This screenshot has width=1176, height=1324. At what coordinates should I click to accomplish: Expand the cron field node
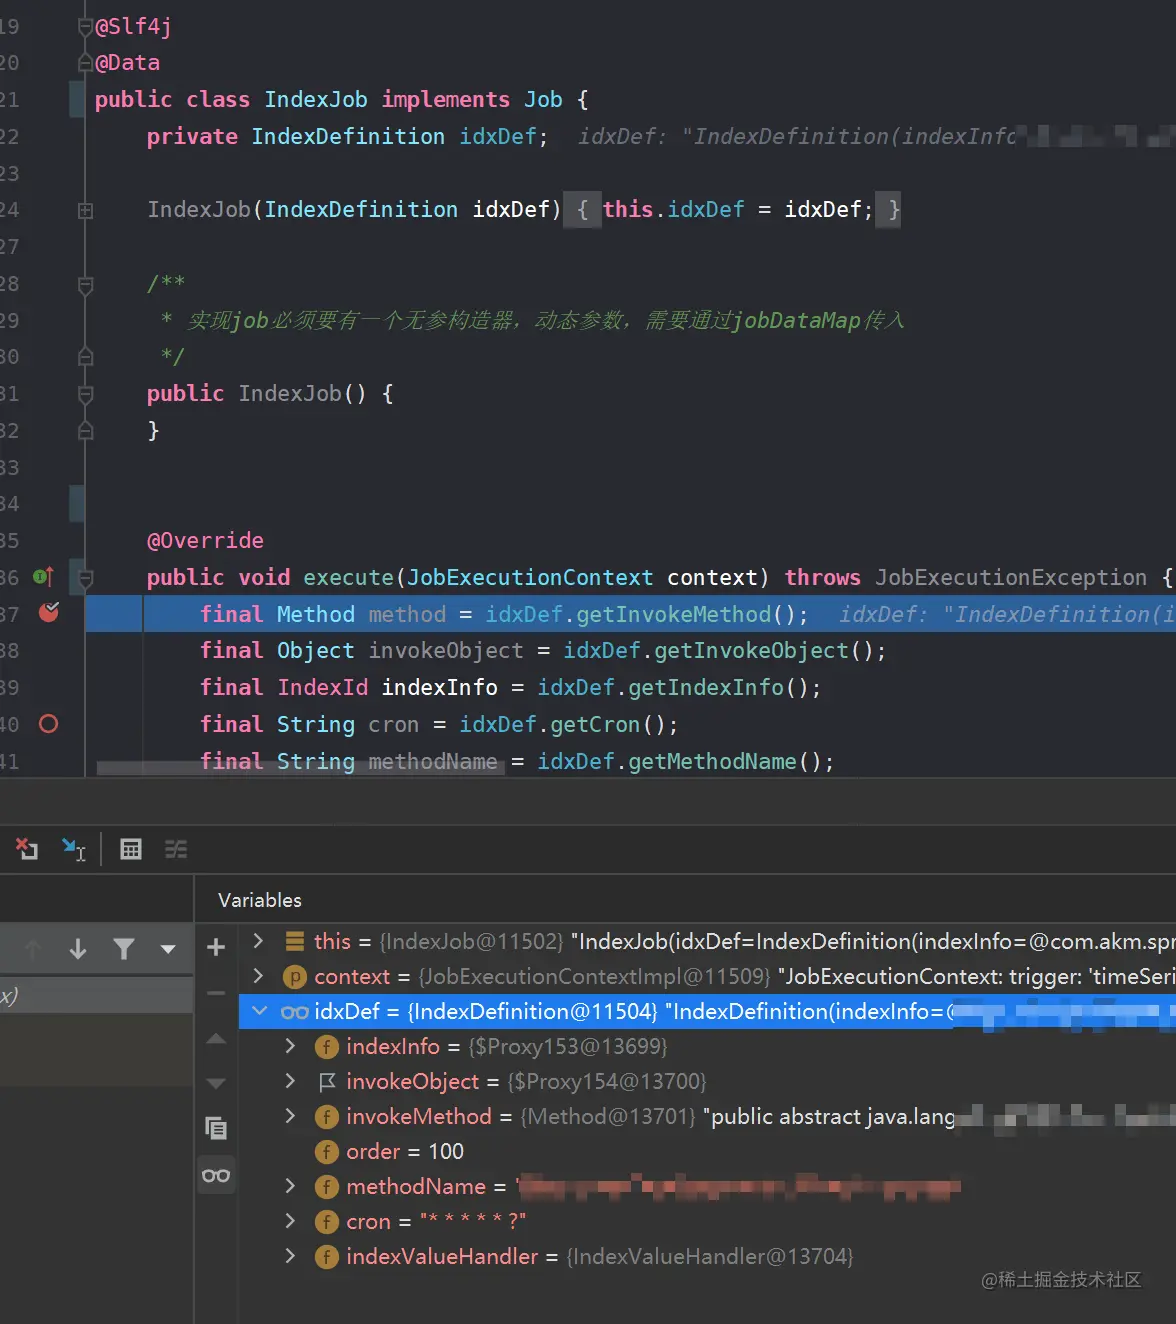point(291,1221)
